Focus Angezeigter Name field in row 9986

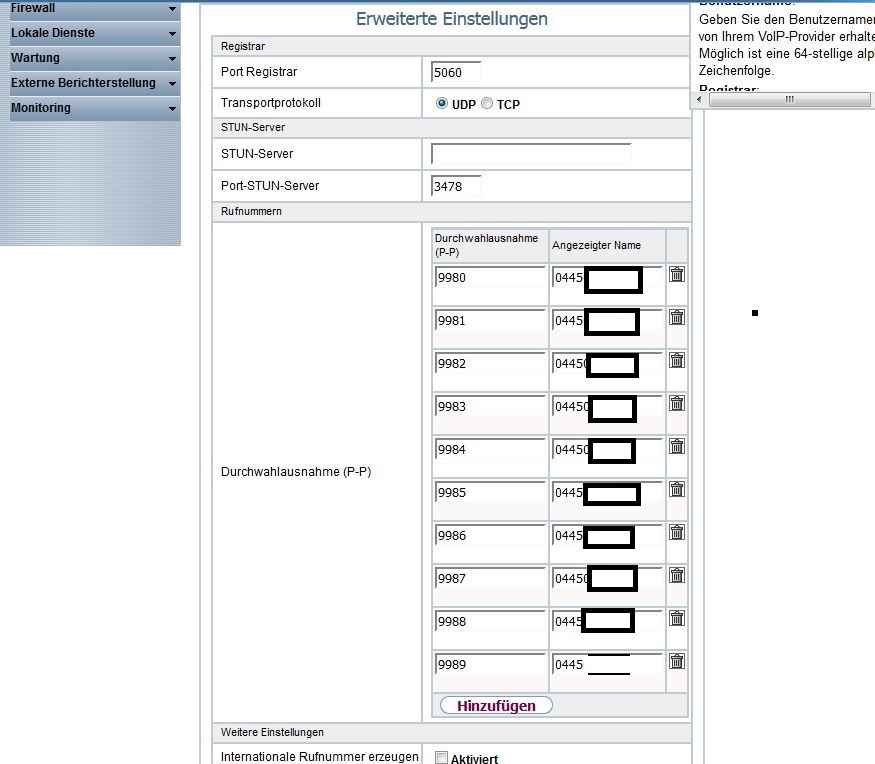[x=607, y=535]
